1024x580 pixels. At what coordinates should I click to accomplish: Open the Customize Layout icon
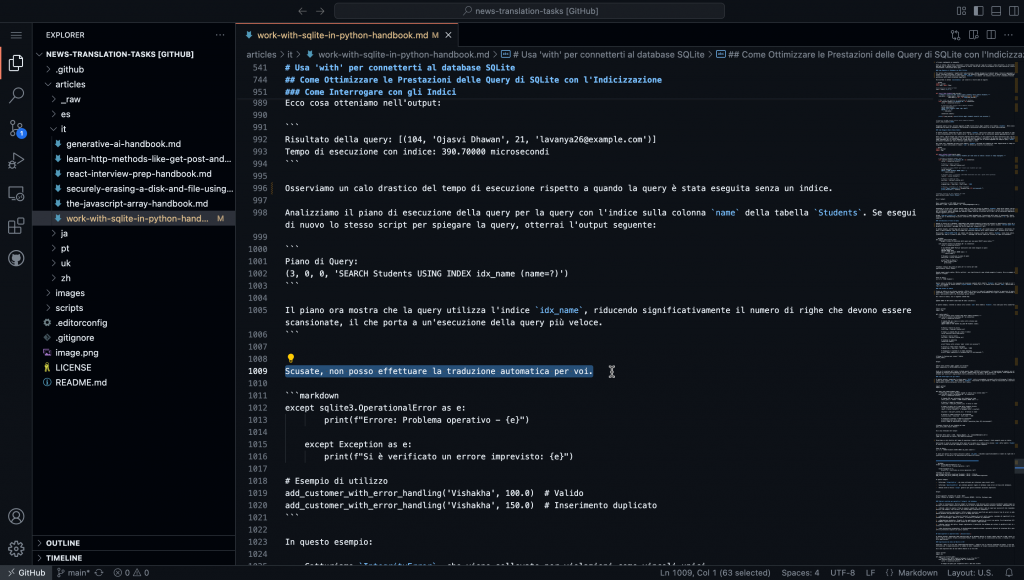pos(961,11)
